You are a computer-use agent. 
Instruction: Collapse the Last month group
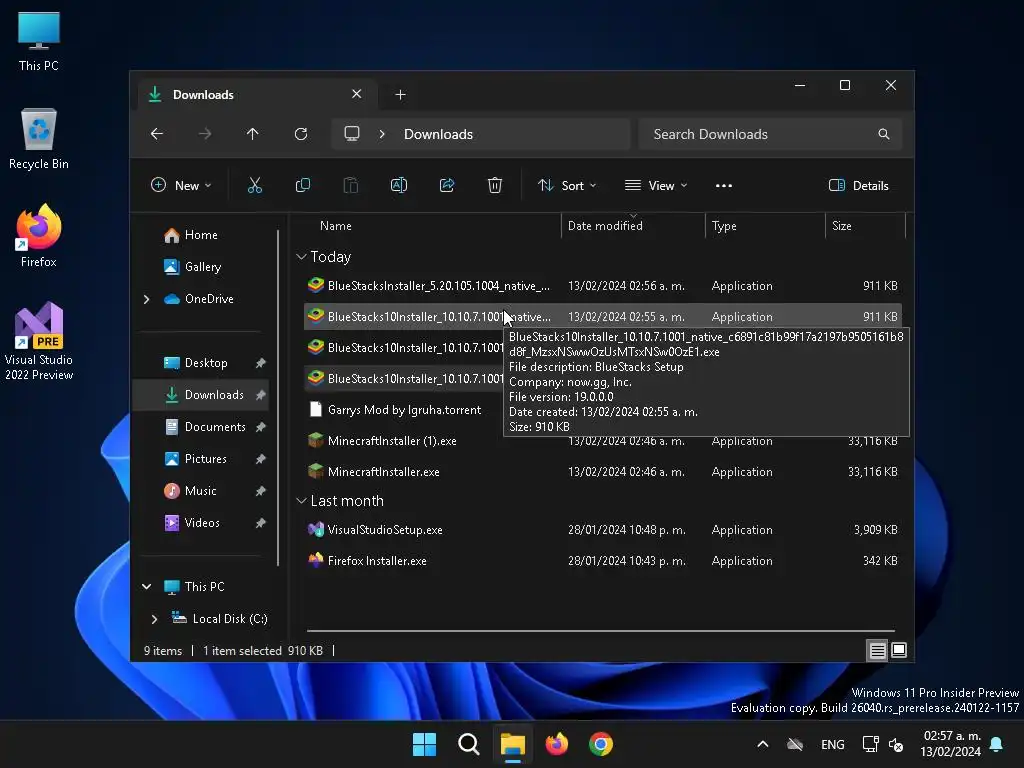coord(301,501)
